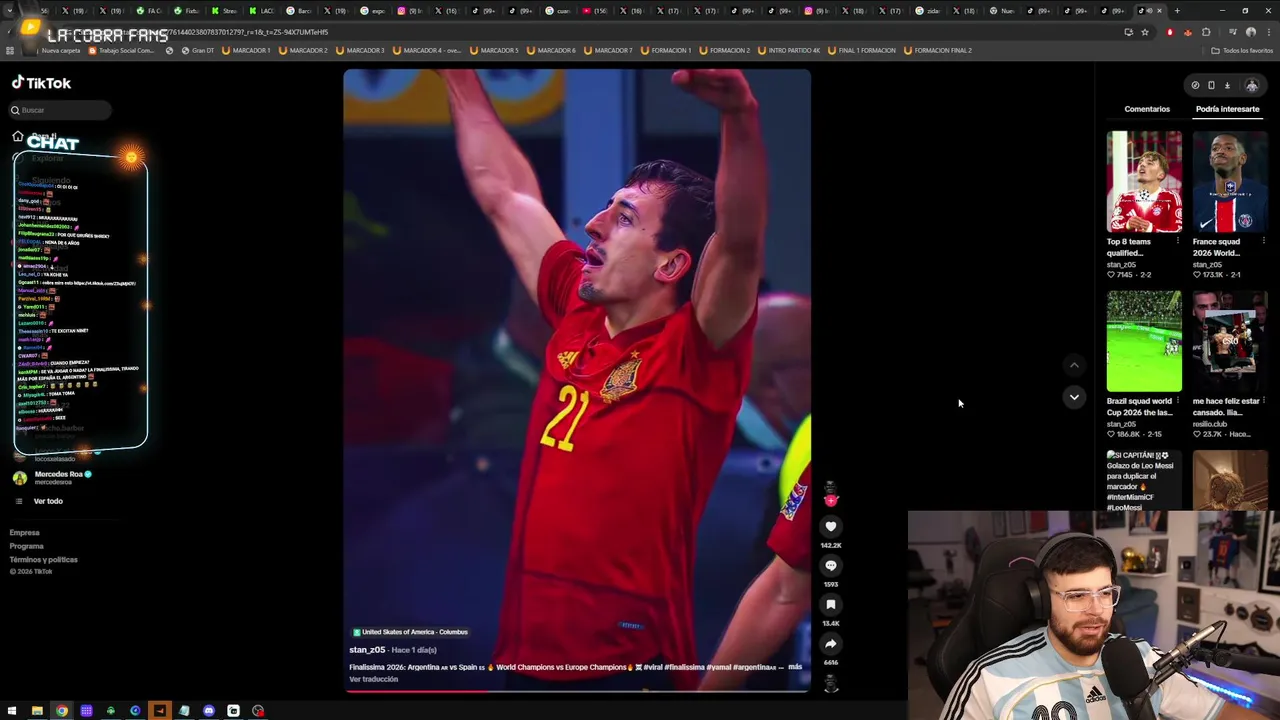The height and width of the screenshot is (720, 1280).
Task: Expand the caption with 'más'
Action: [x=795, y=667]
